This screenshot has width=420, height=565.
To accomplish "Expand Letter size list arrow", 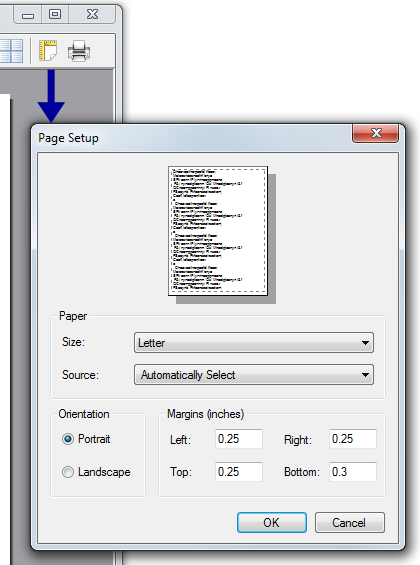I will (x=365, y=343).
